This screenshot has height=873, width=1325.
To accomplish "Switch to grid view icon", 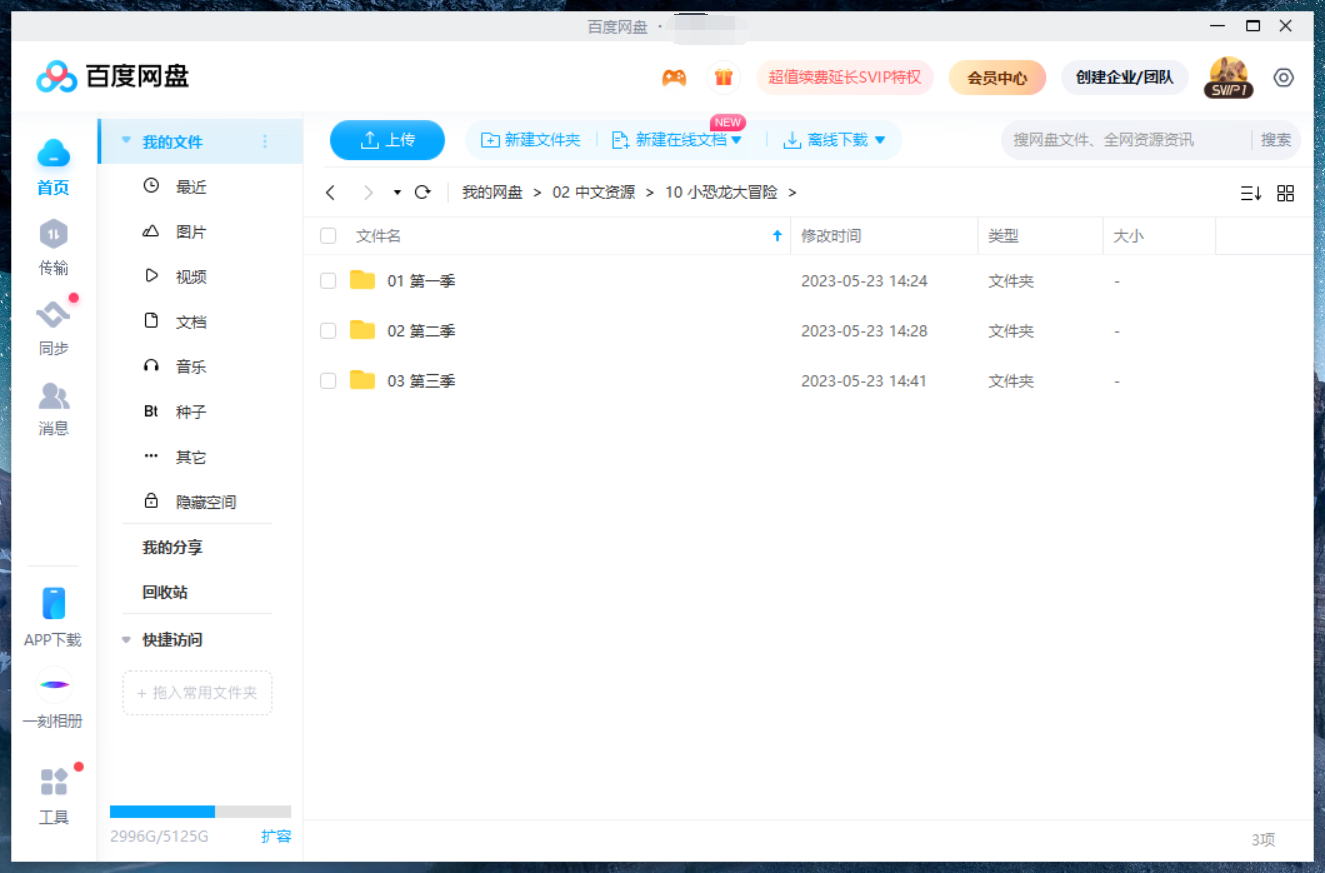I will pos(1286,193).
